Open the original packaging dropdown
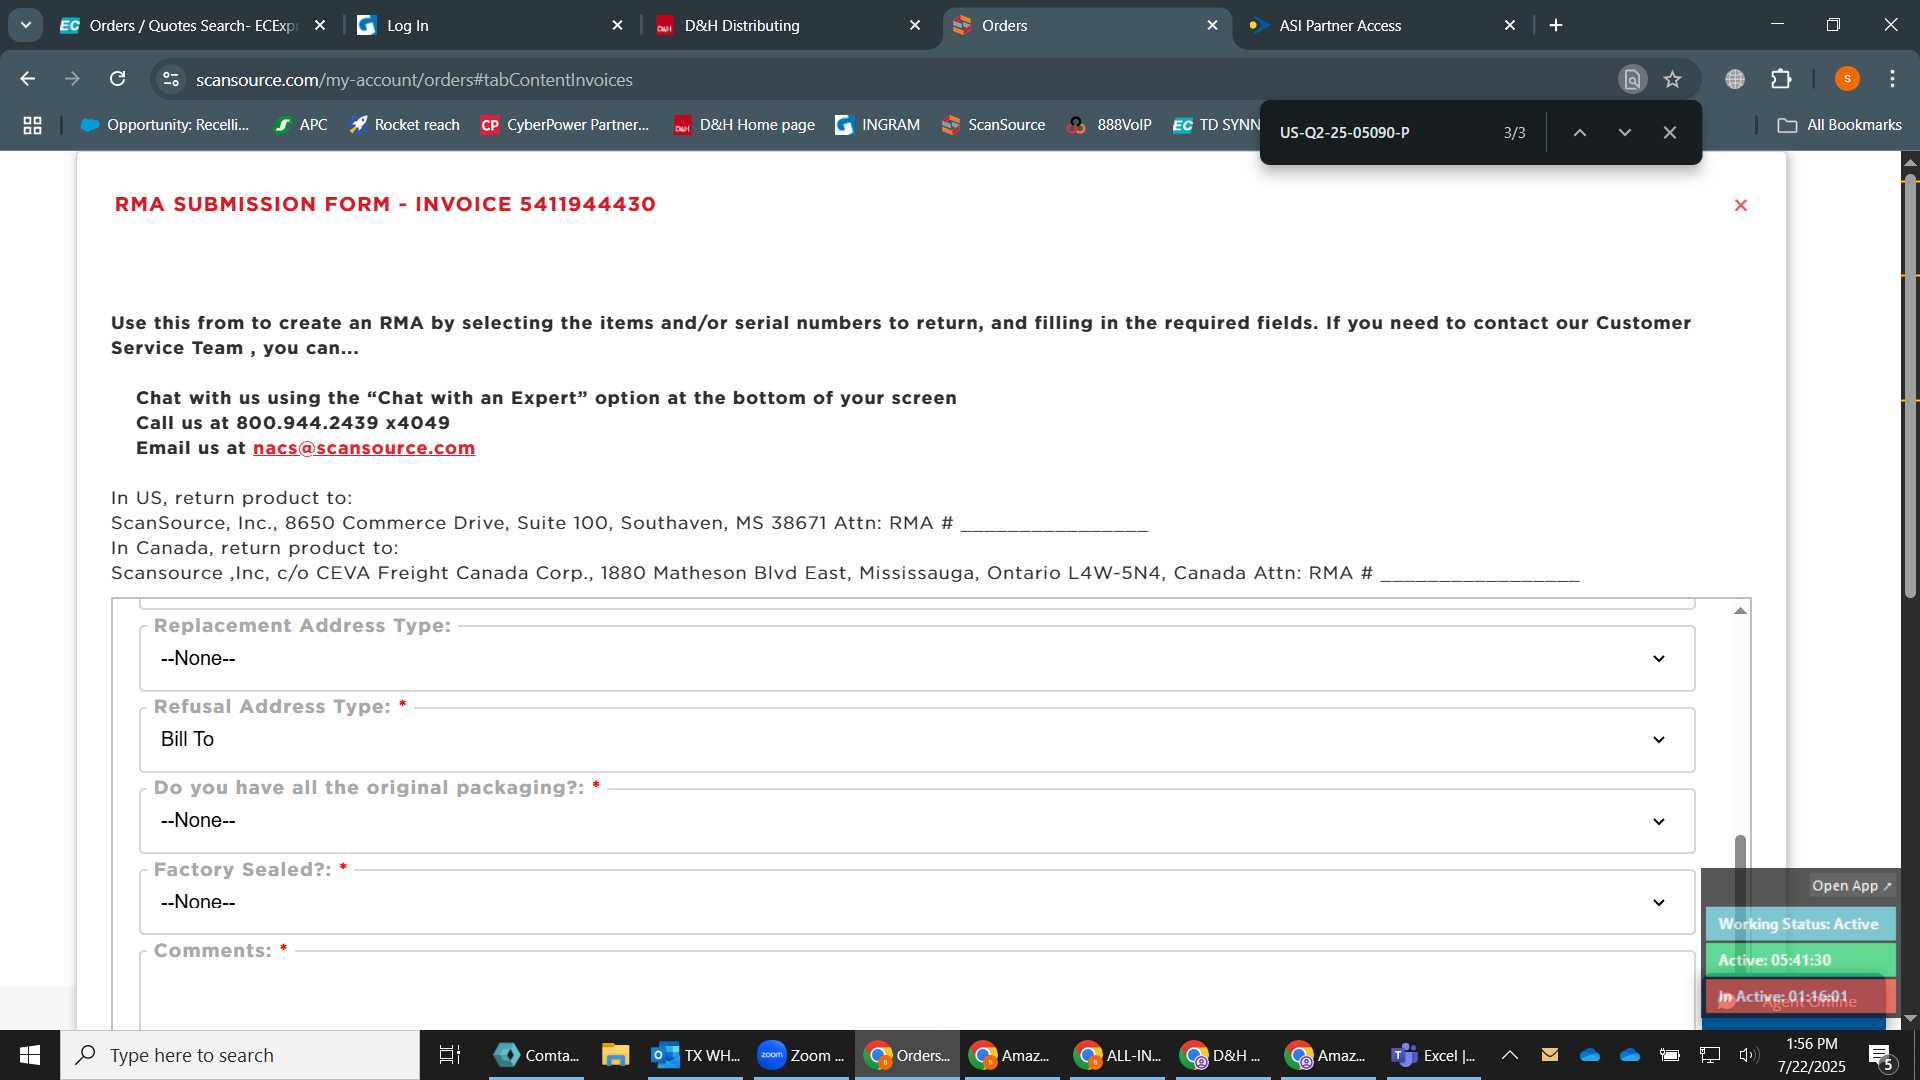This screenshot has height=1080, width=1920. point(917,820)
